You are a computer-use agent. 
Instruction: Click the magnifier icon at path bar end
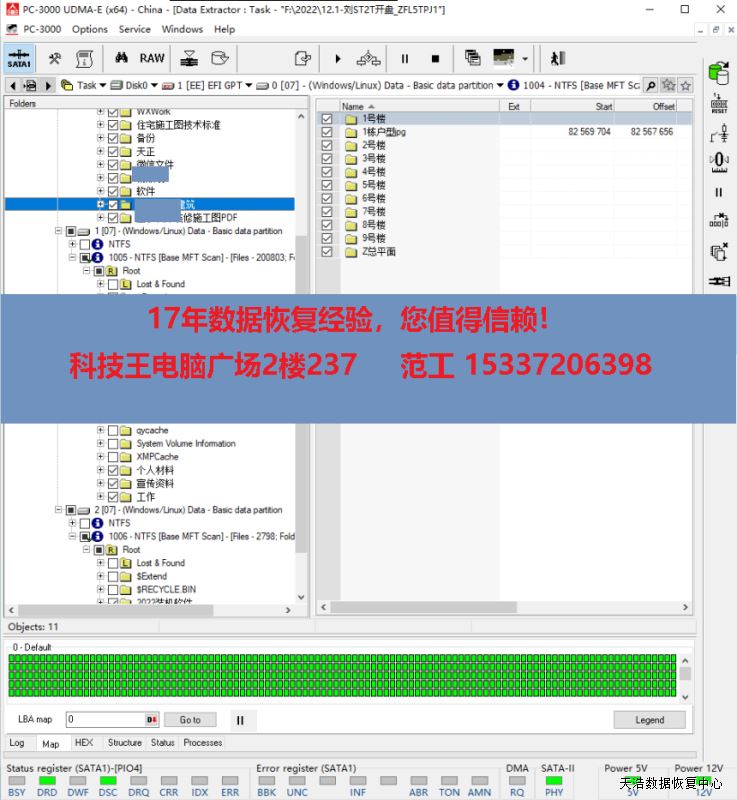point(651,85)
